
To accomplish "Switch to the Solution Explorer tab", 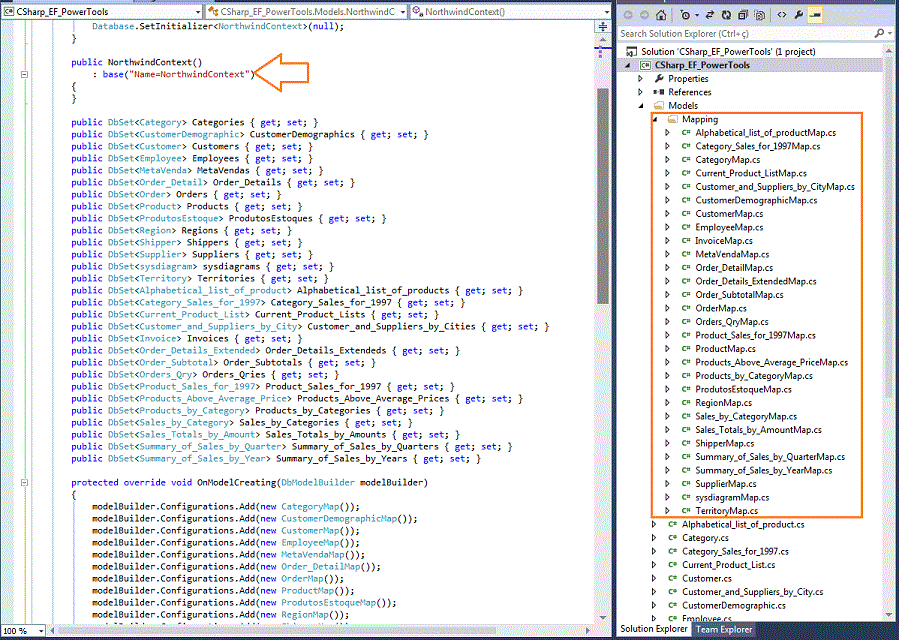I will 654,629.
